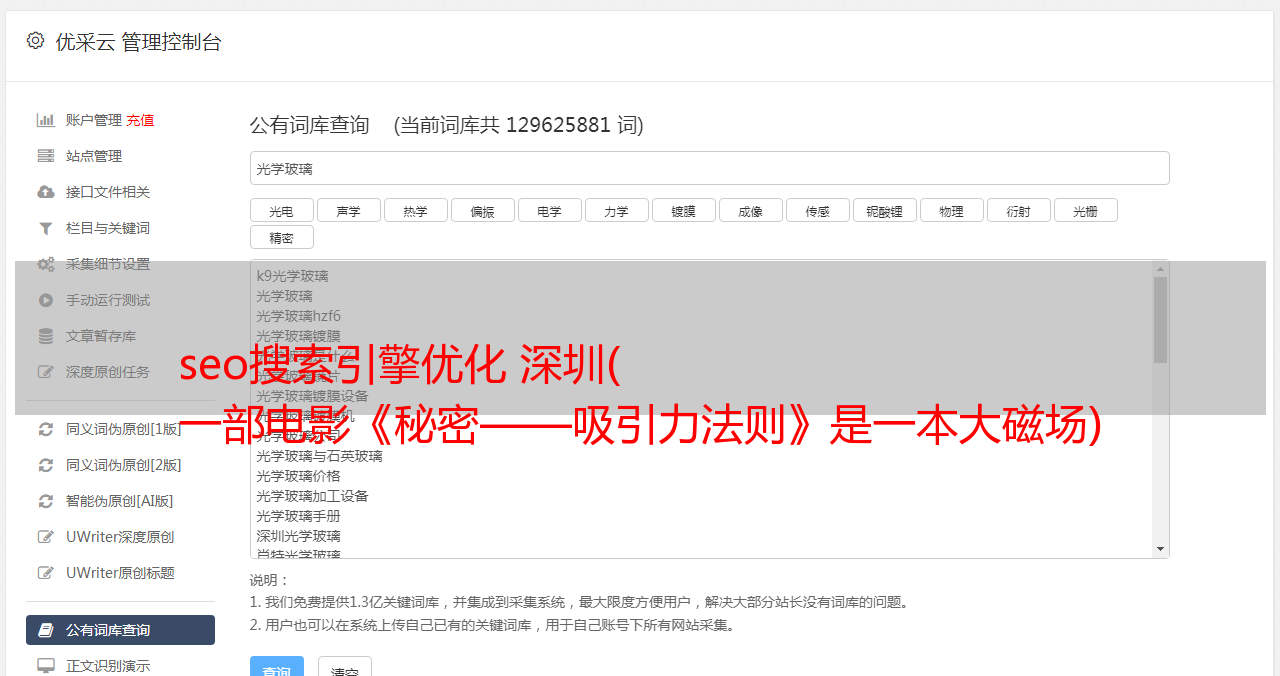Click the 优采云 管理控制台 header title
Image resolution: width=1280 pixels, height=676 pixels.
138,42
